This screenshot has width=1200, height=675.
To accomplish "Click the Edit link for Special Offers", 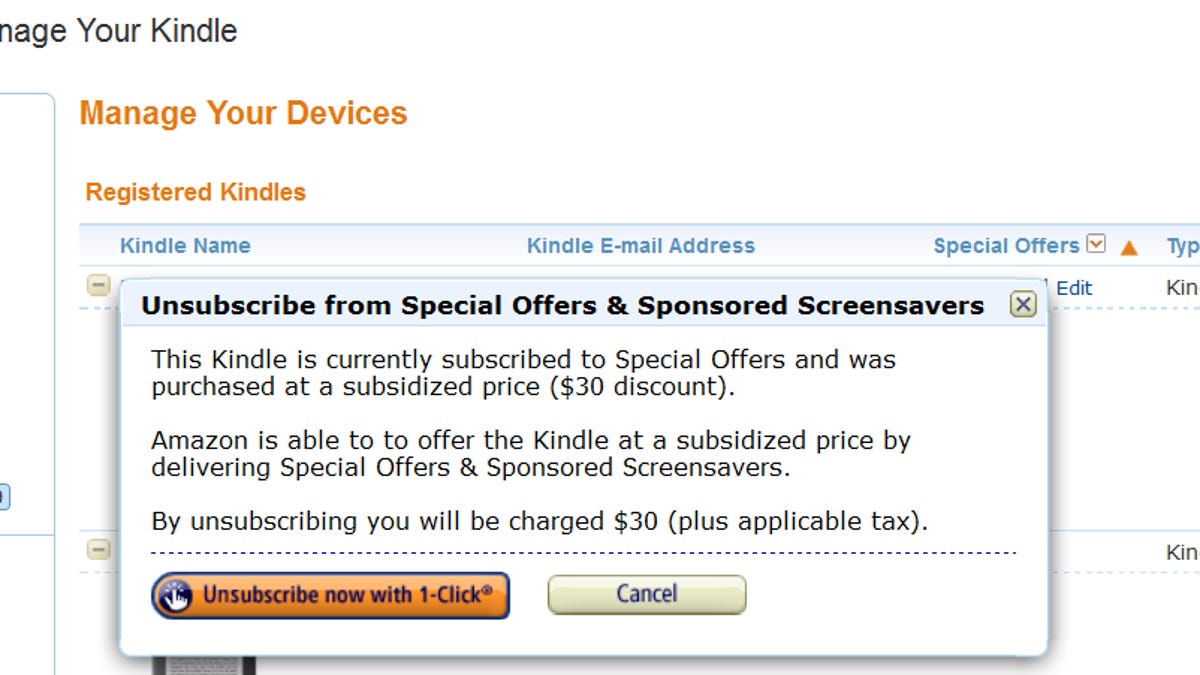I will pyautogui.click(x=1074, y=288).
